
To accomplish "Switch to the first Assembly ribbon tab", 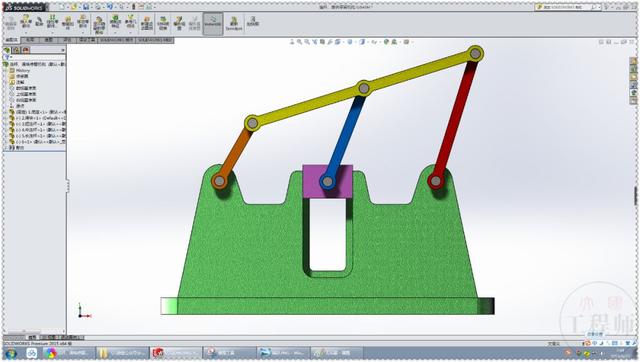I will [x=11, y=40].
